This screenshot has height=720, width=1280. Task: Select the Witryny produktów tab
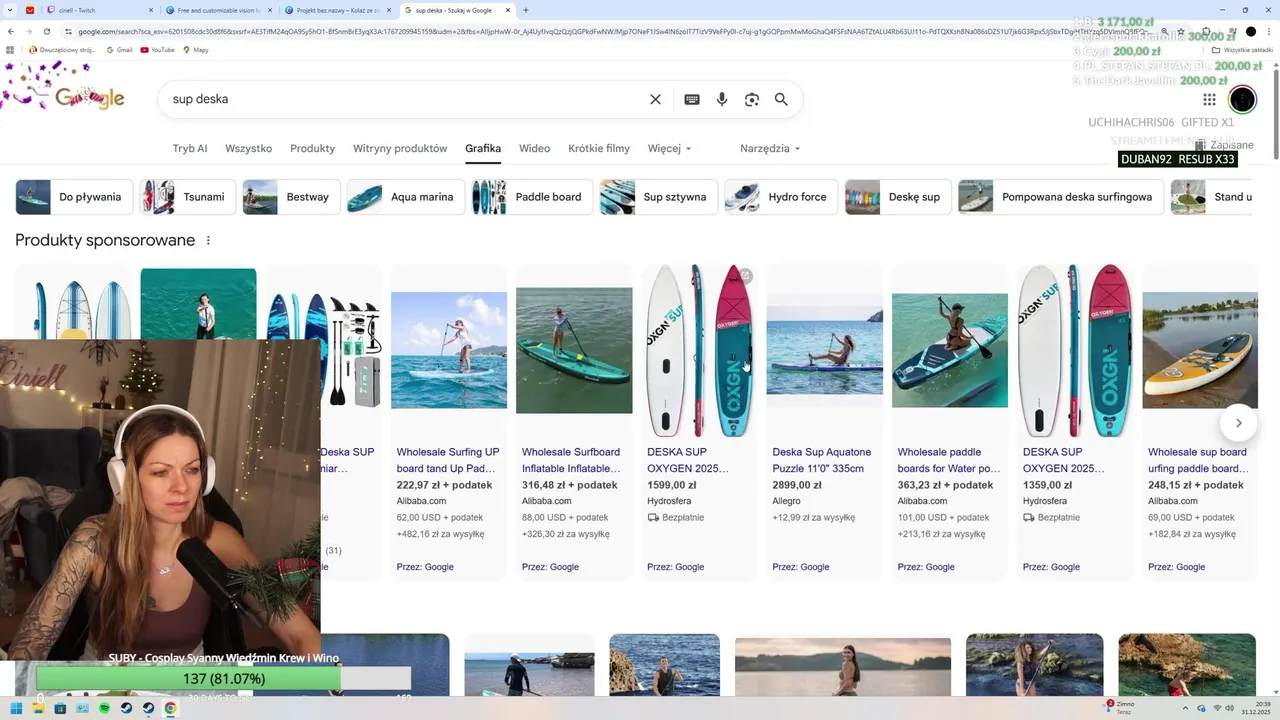coord(400,148)
